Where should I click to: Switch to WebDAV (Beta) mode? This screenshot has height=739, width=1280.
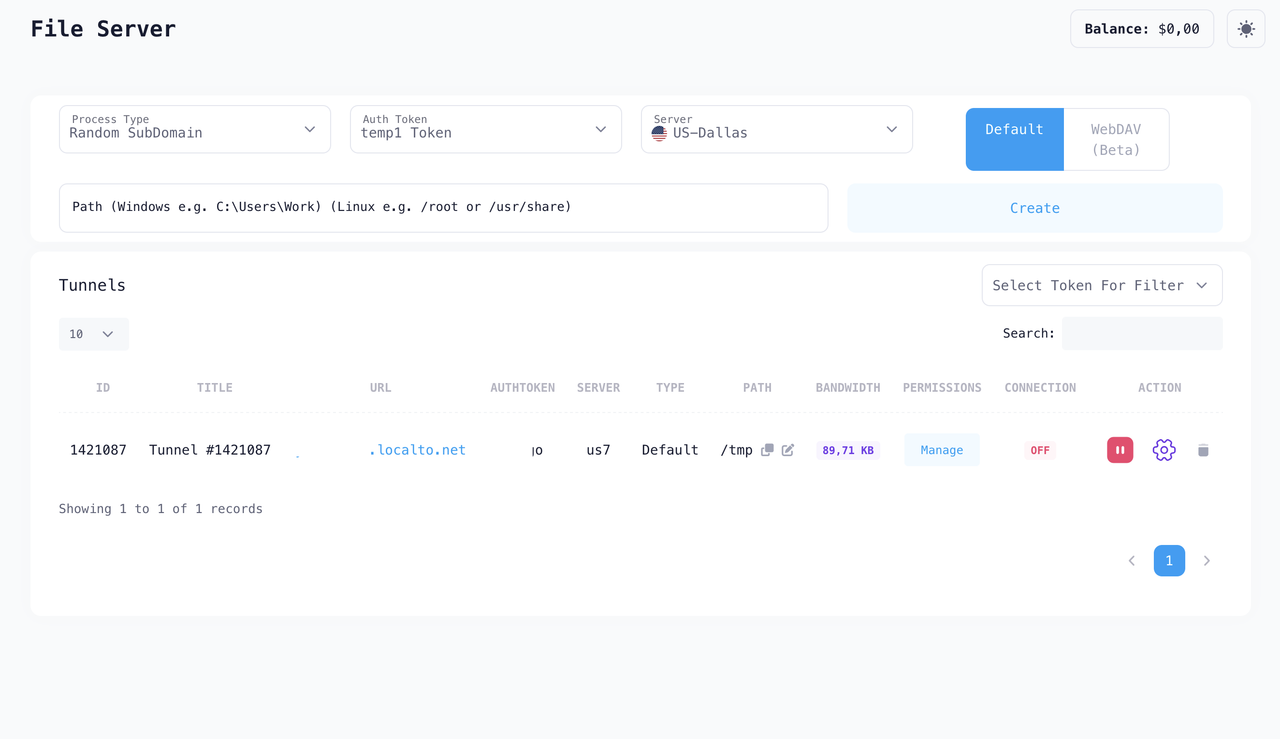(x=1116, y=139)
